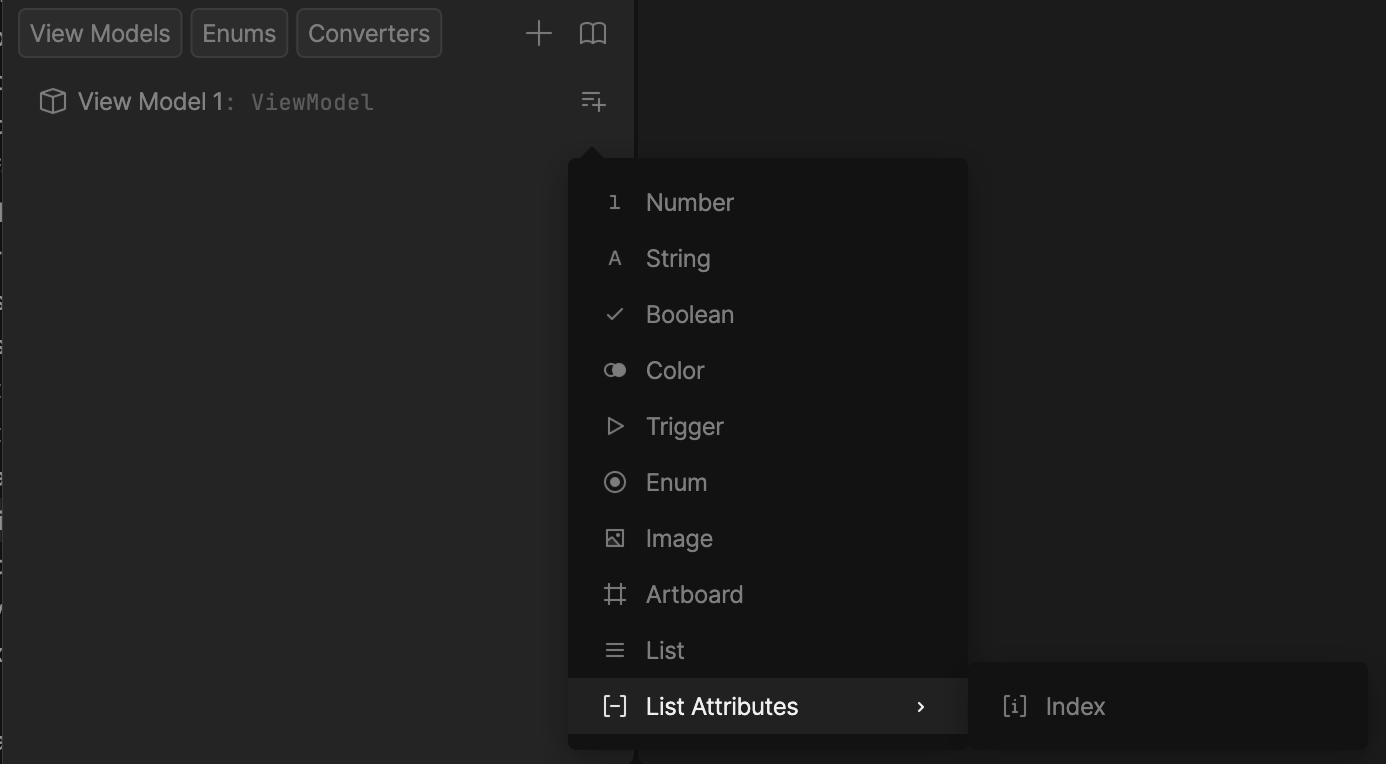
Task: Click the Number property type icon
Action: (x=614, y=203)
